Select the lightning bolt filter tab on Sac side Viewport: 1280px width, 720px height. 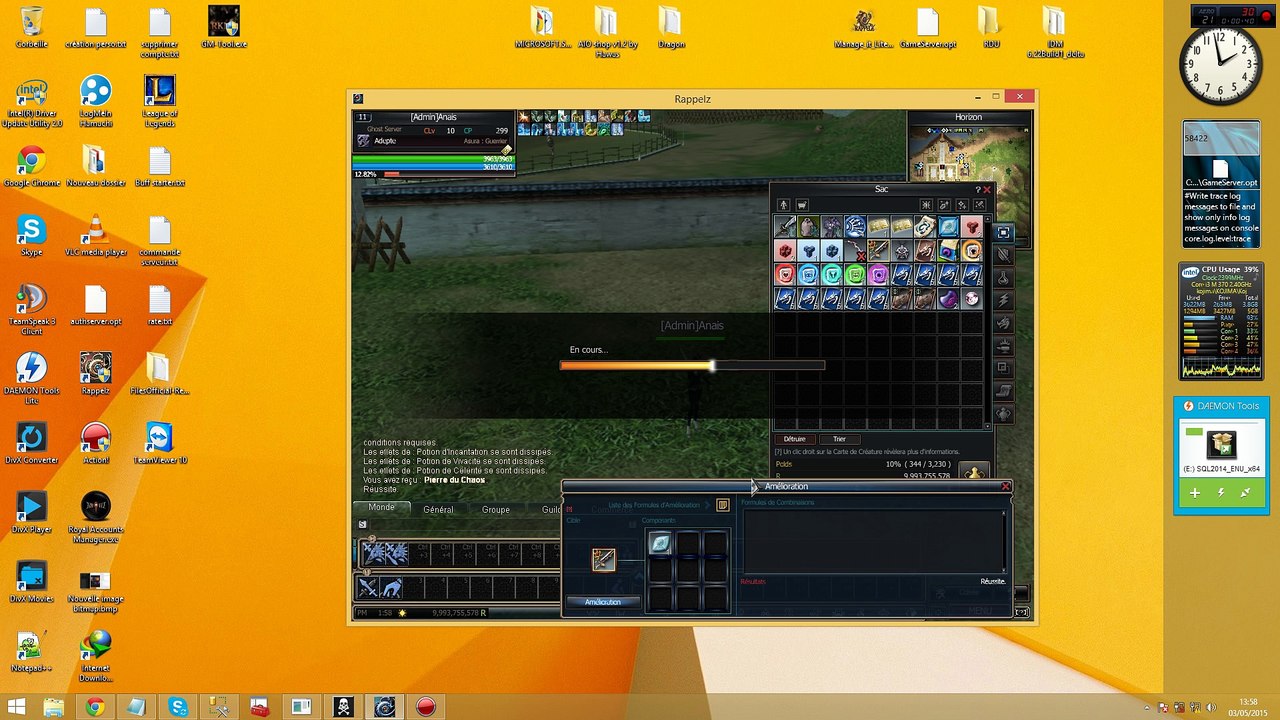(1003, 301)
